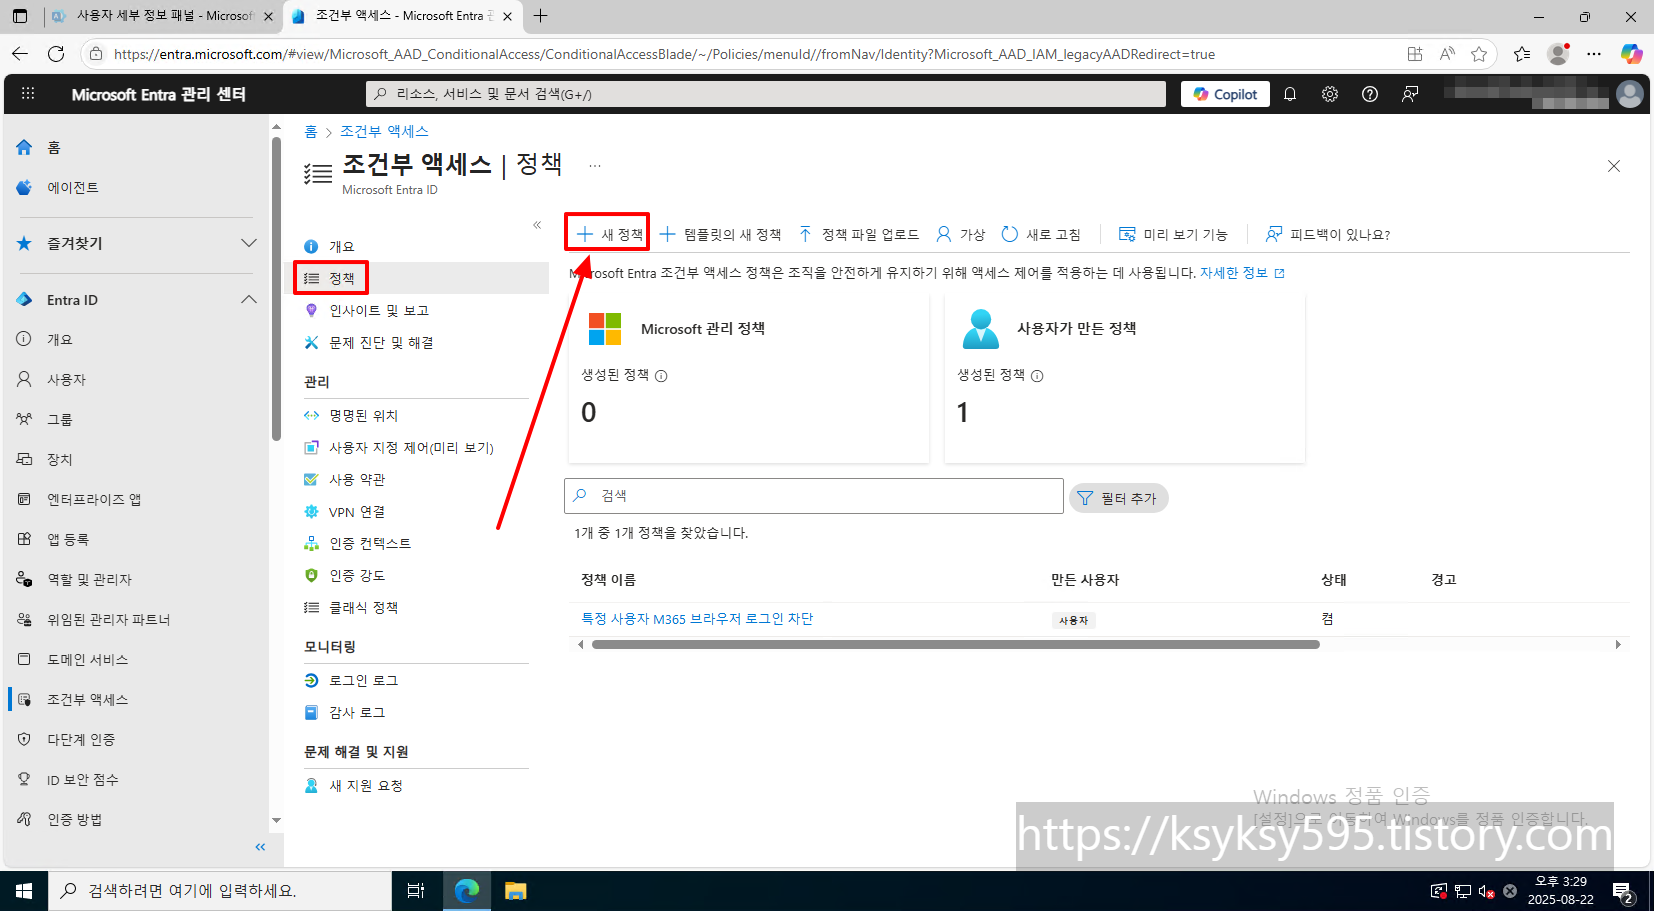Click 가상 (What If) toolbar button

click(960, 234)
